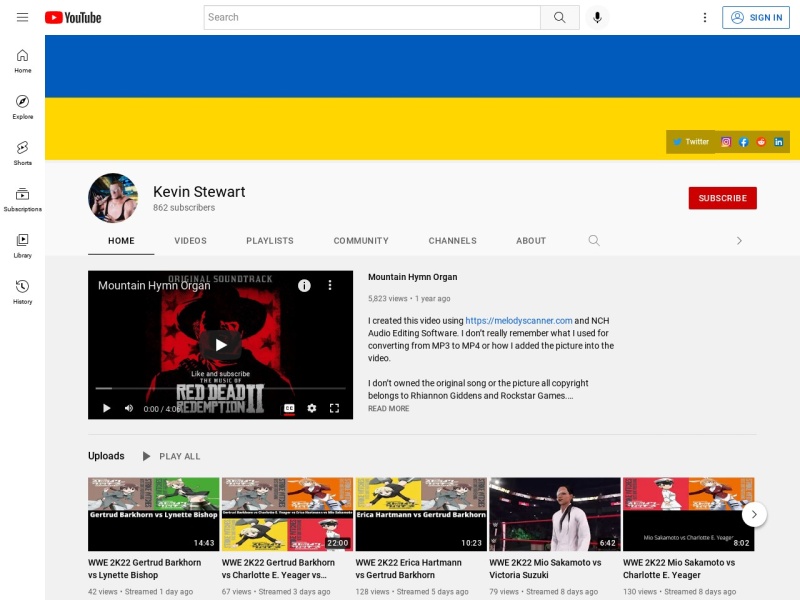The height and width of the screenshot is (600, 800).
Task: Open the 22:00 Charlotte E. Yeager thumbnail
Action: click(287, 514)
